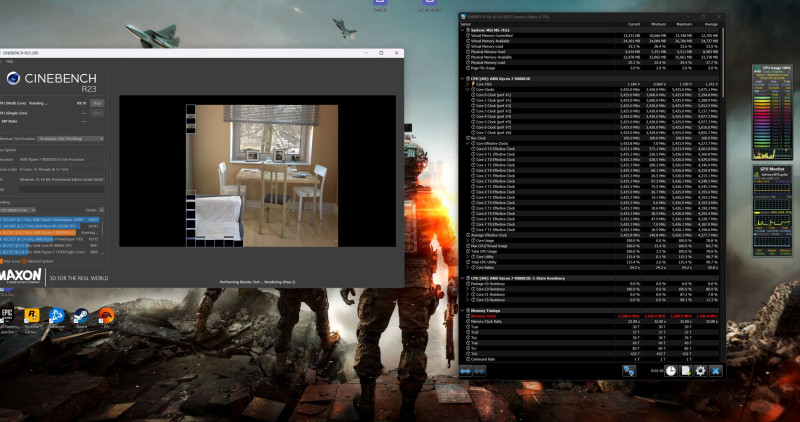800x422 pixels.
Task: Select the Average Effective Clock row
Action: [590, 235]
